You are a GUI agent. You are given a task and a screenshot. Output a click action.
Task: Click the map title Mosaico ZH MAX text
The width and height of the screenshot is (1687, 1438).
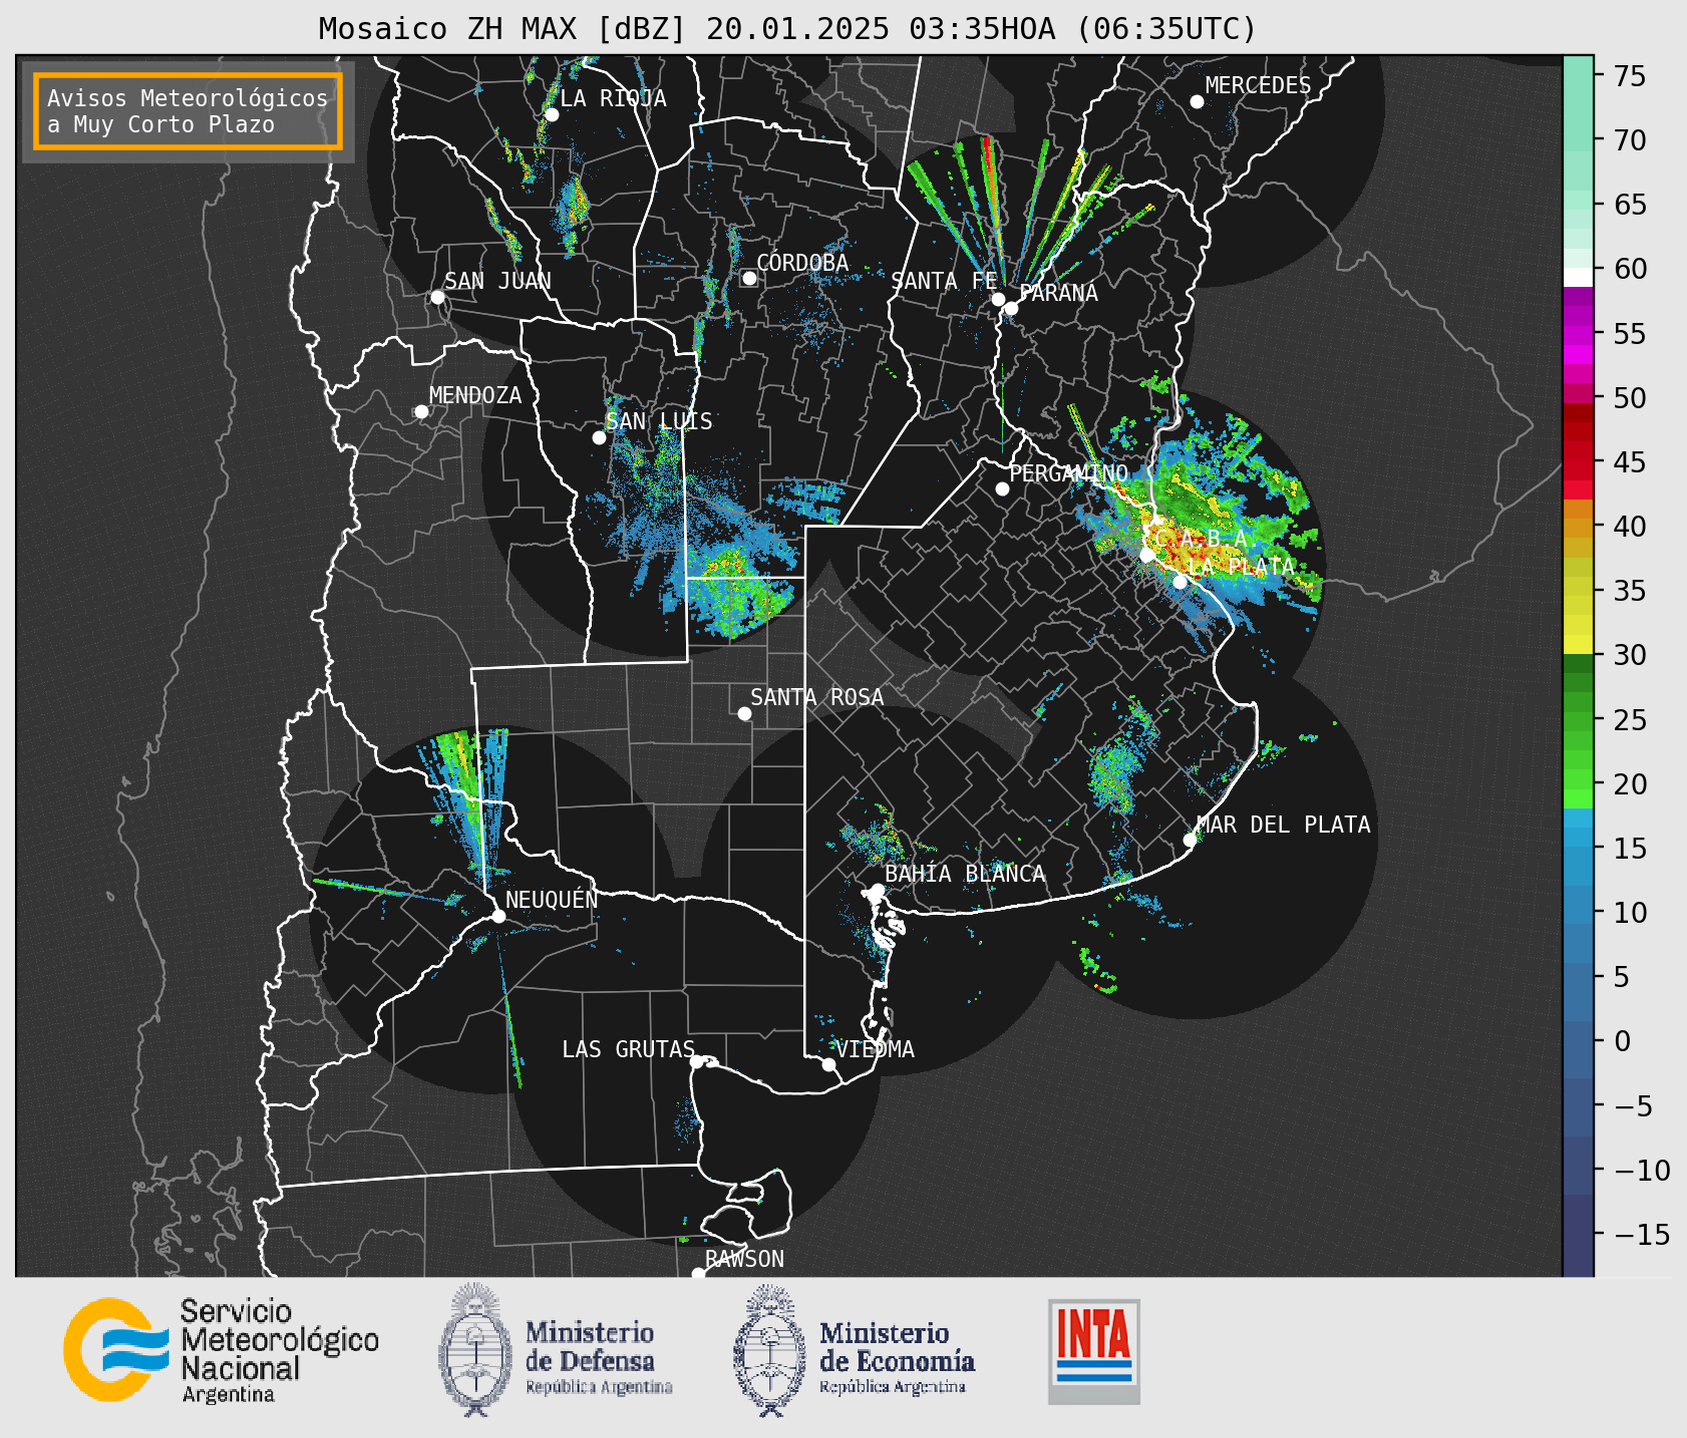pos(450,28)
